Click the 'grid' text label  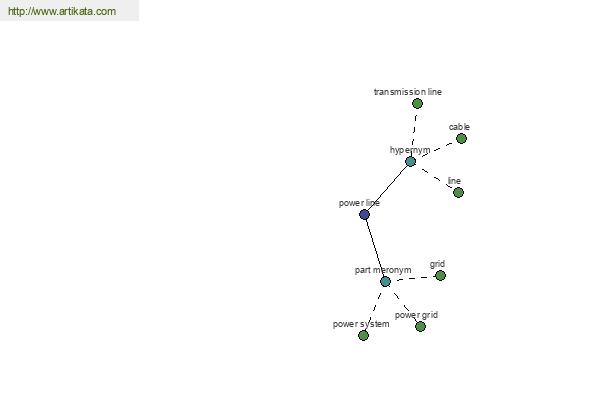437,264
